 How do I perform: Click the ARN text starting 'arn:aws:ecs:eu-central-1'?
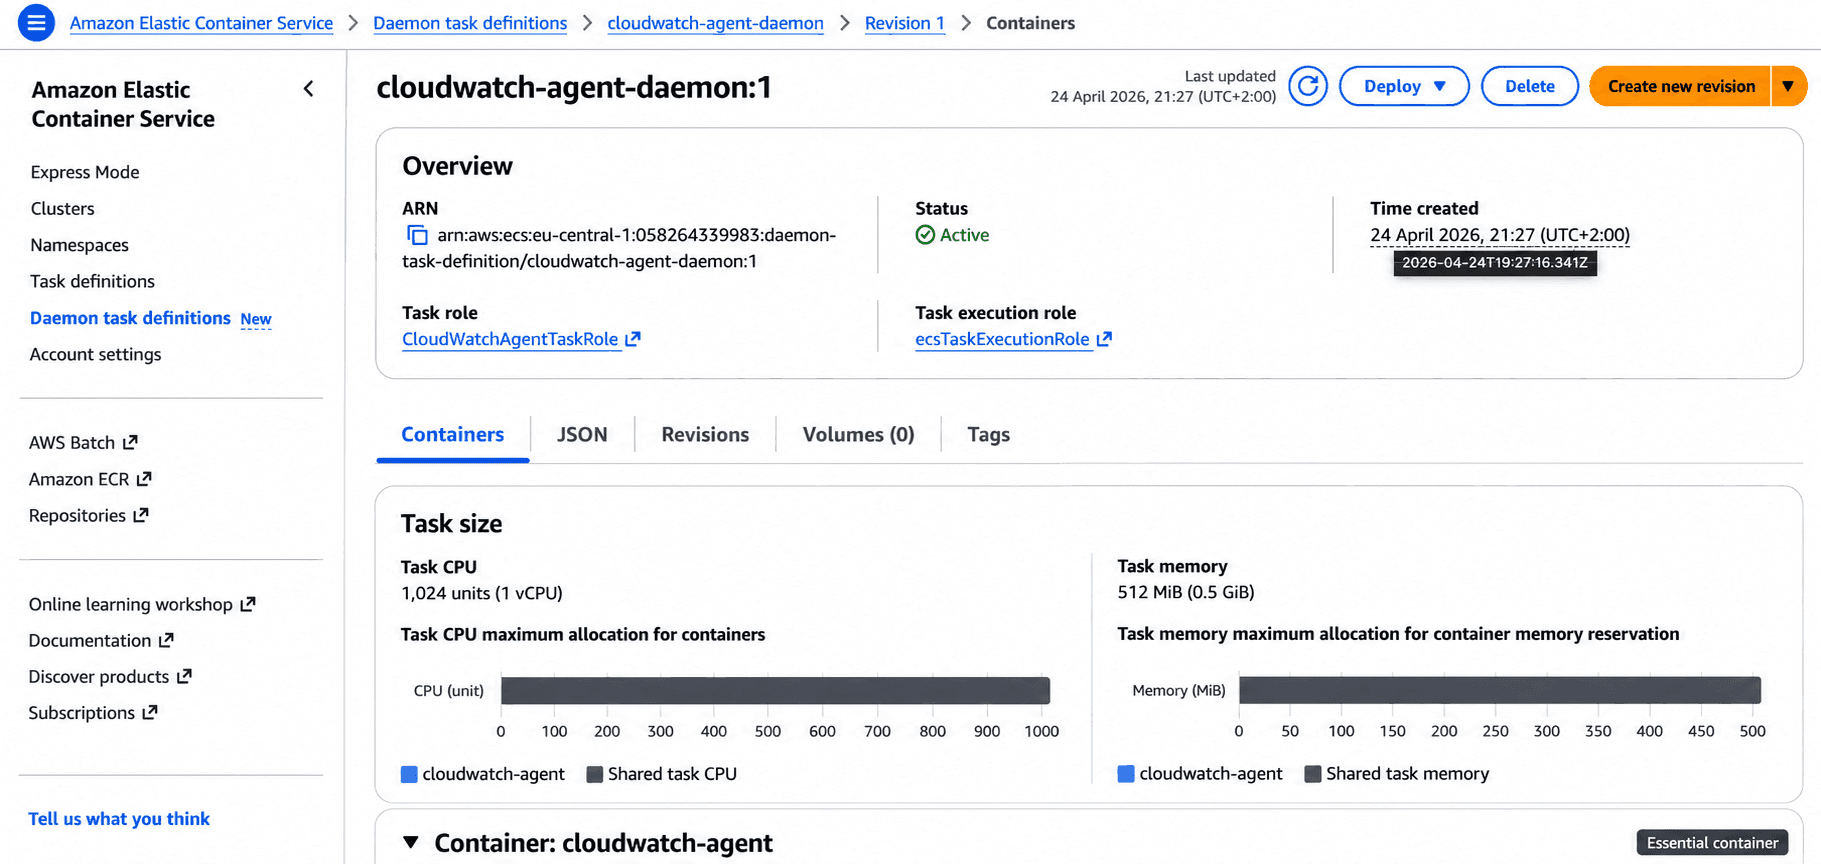tap(619, 248)
